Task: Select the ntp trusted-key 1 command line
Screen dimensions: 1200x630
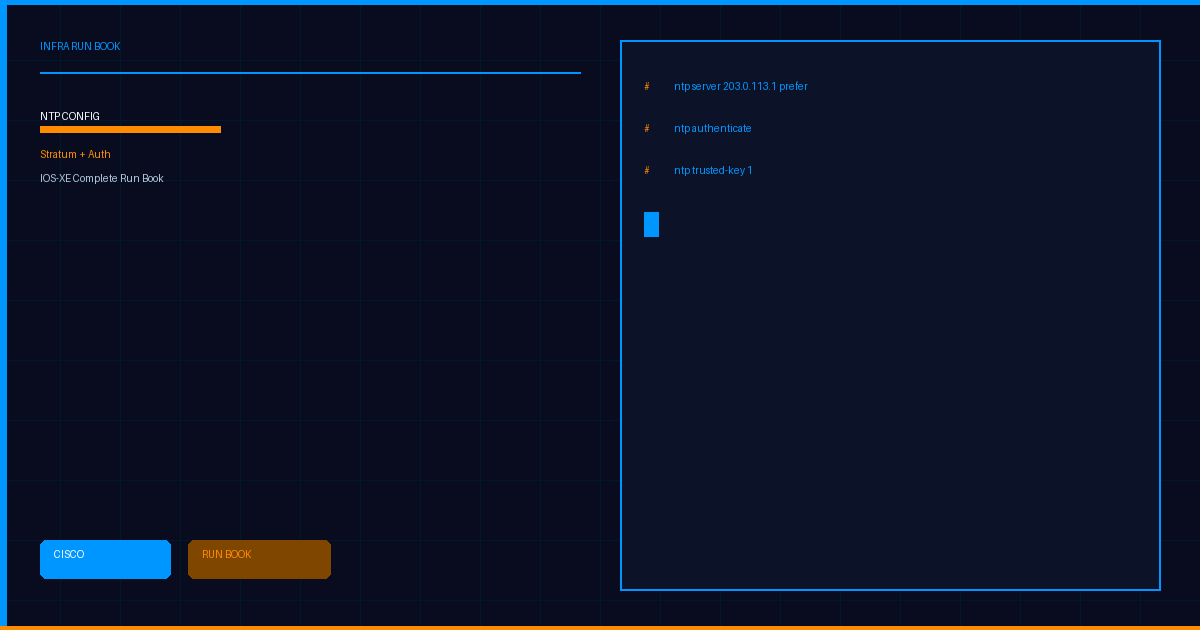Action: click(713, 171)
